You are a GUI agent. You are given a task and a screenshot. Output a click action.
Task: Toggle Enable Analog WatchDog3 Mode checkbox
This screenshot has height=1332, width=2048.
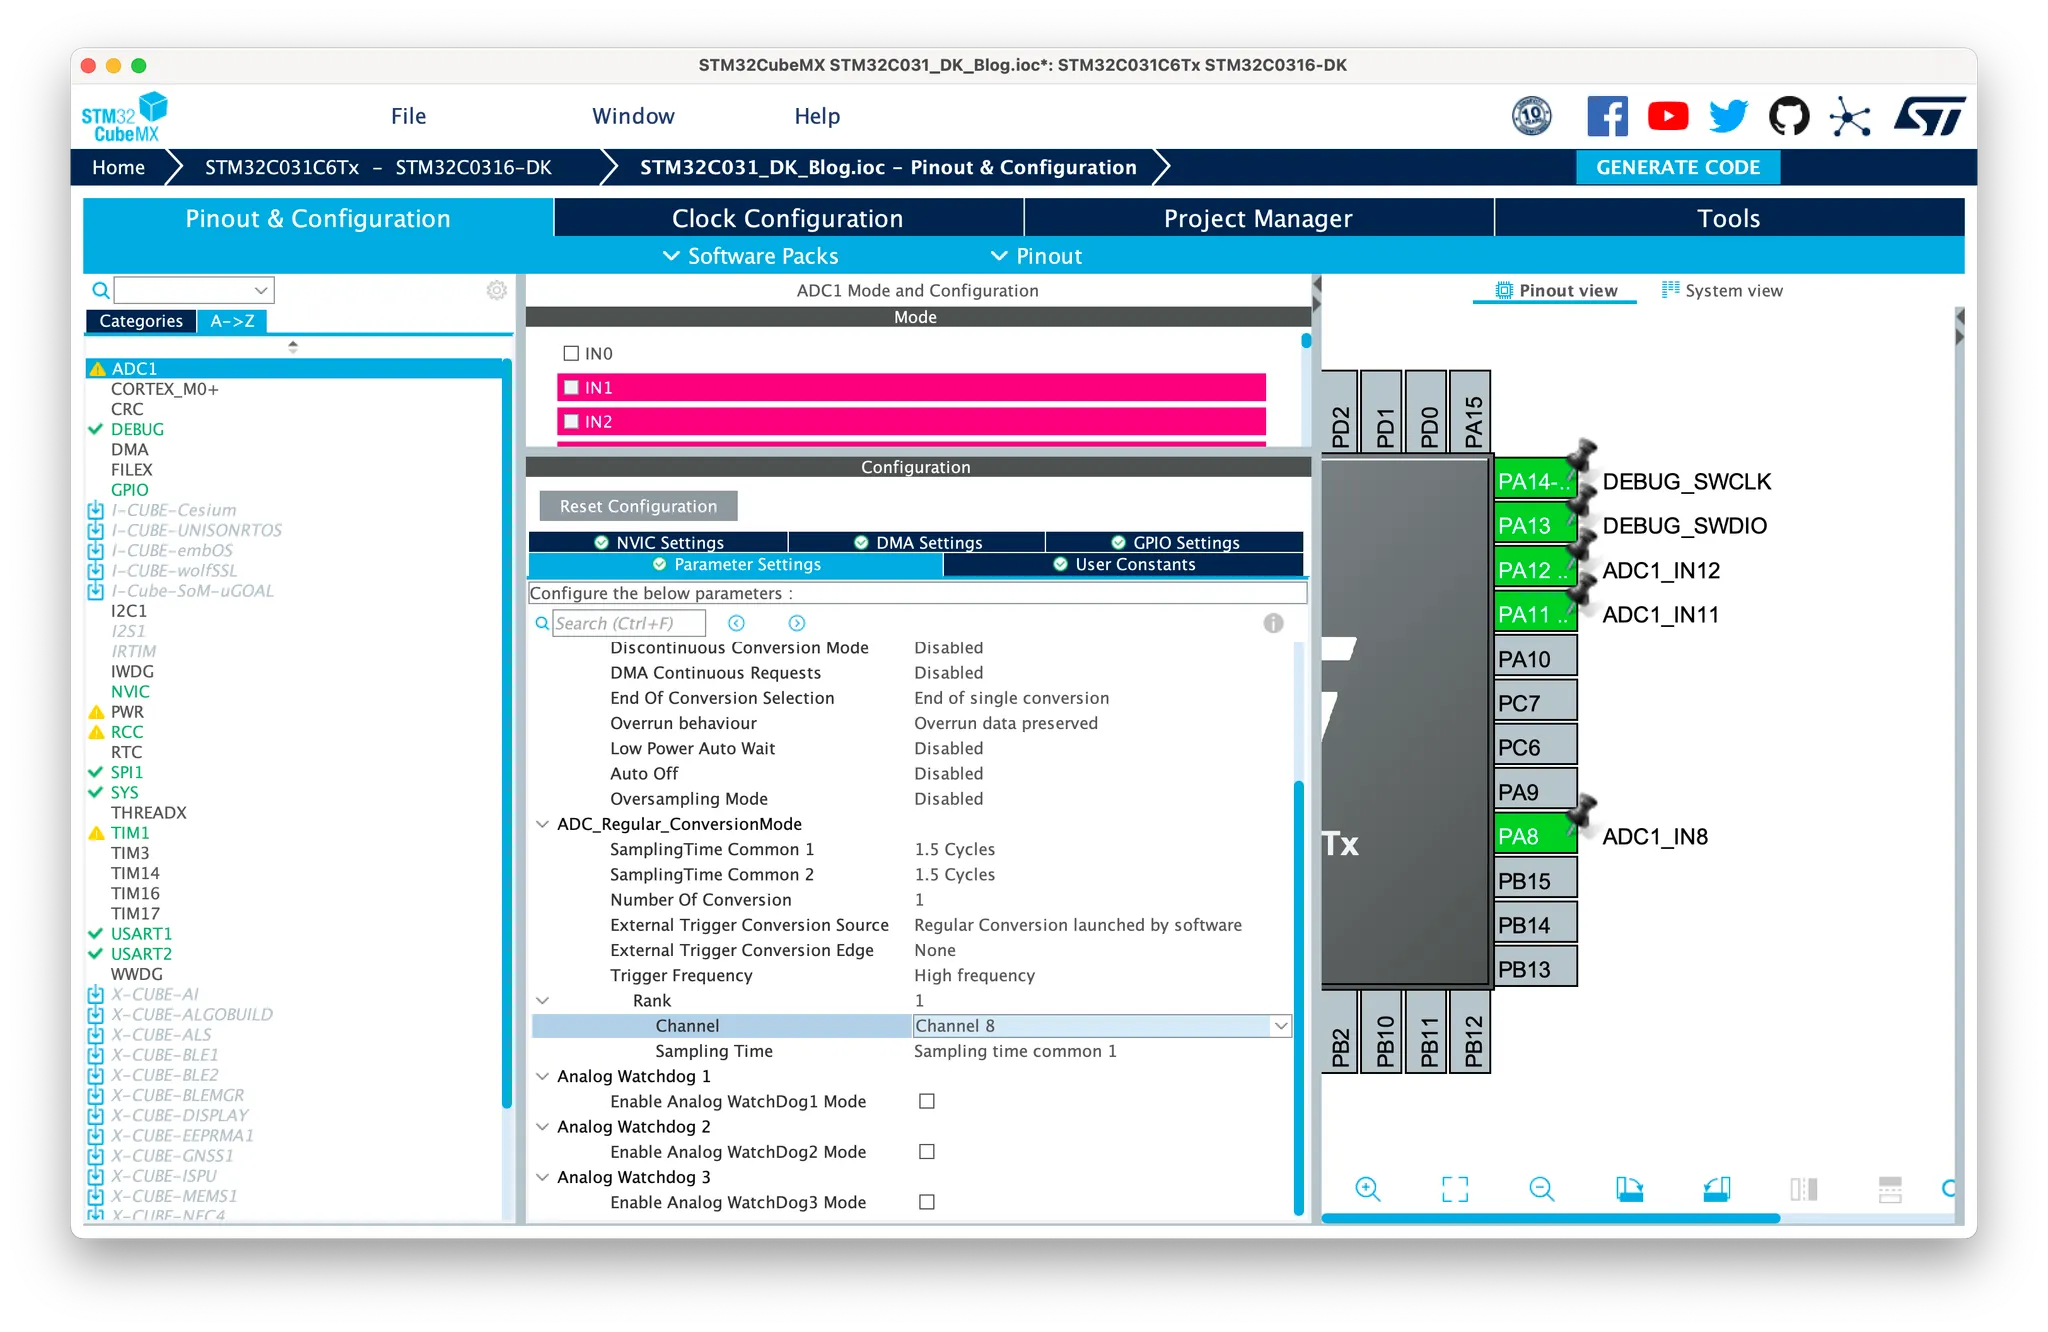point(927,1202)
